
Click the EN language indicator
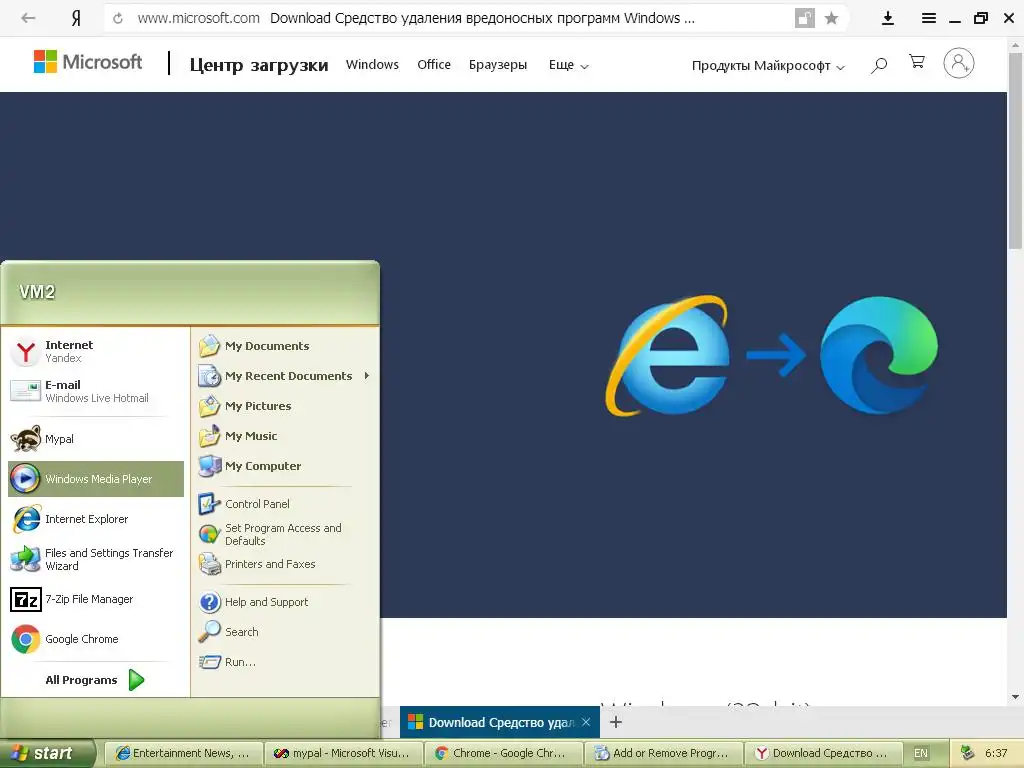coord(921,753)
